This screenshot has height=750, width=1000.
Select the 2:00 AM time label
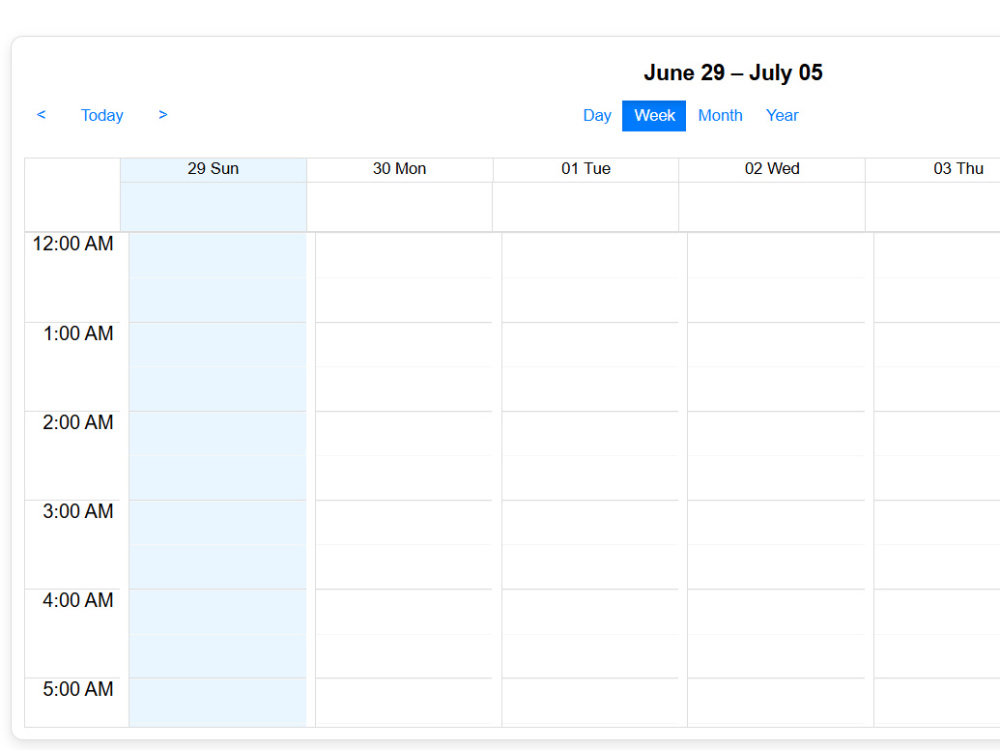pyautogui.click(x=78, y=422)
